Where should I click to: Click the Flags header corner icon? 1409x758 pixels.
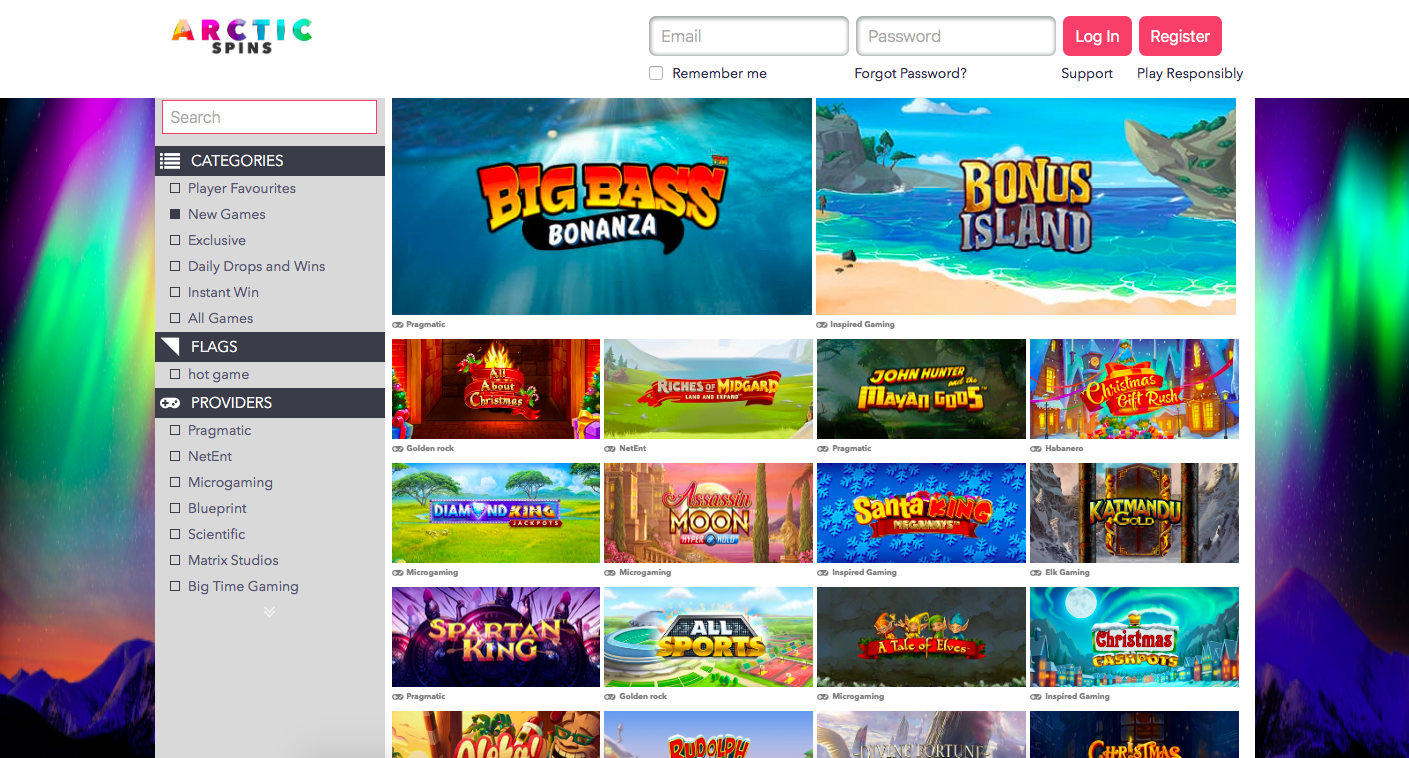point(170,347)
